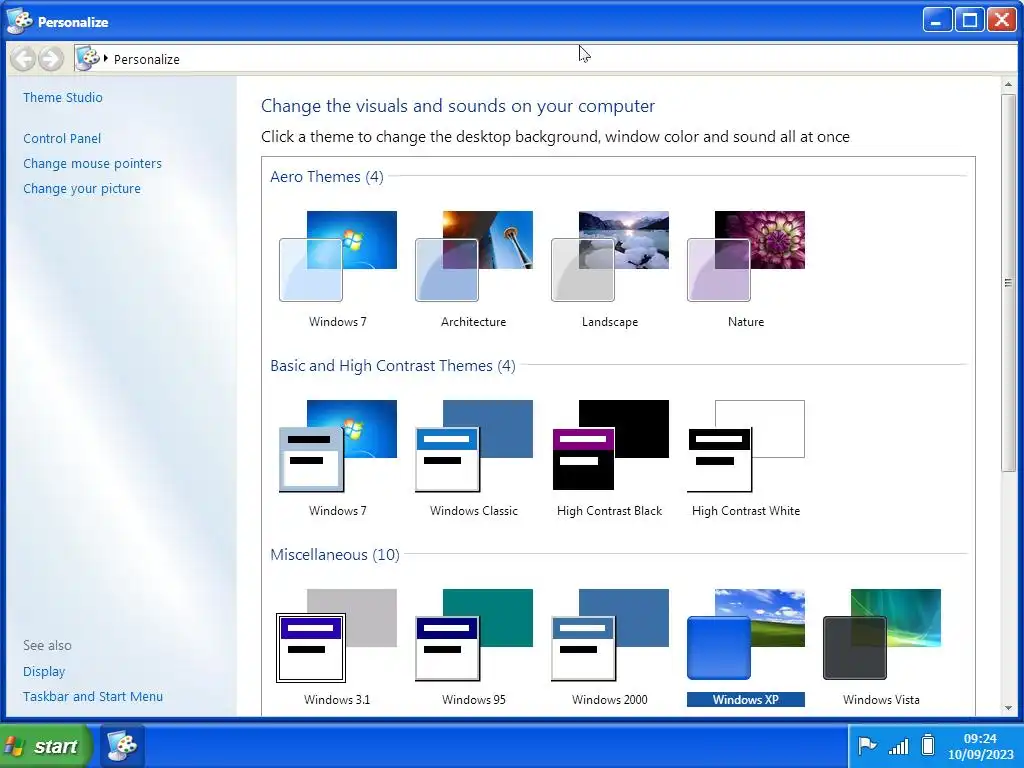The image size is (1024, 768).
Task: Click the network signal tray icon
Action: [x=899, y=746]
